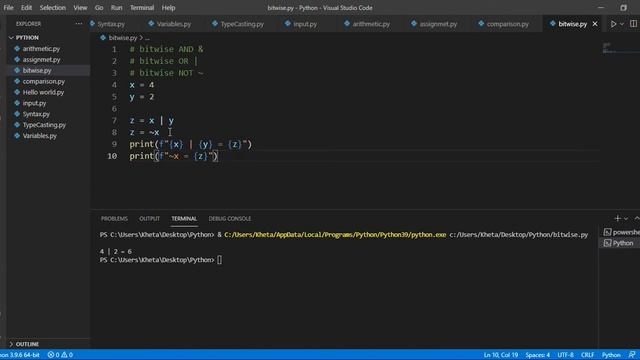
Task: Split the editor with layout icon
Action: click(633, 24)
